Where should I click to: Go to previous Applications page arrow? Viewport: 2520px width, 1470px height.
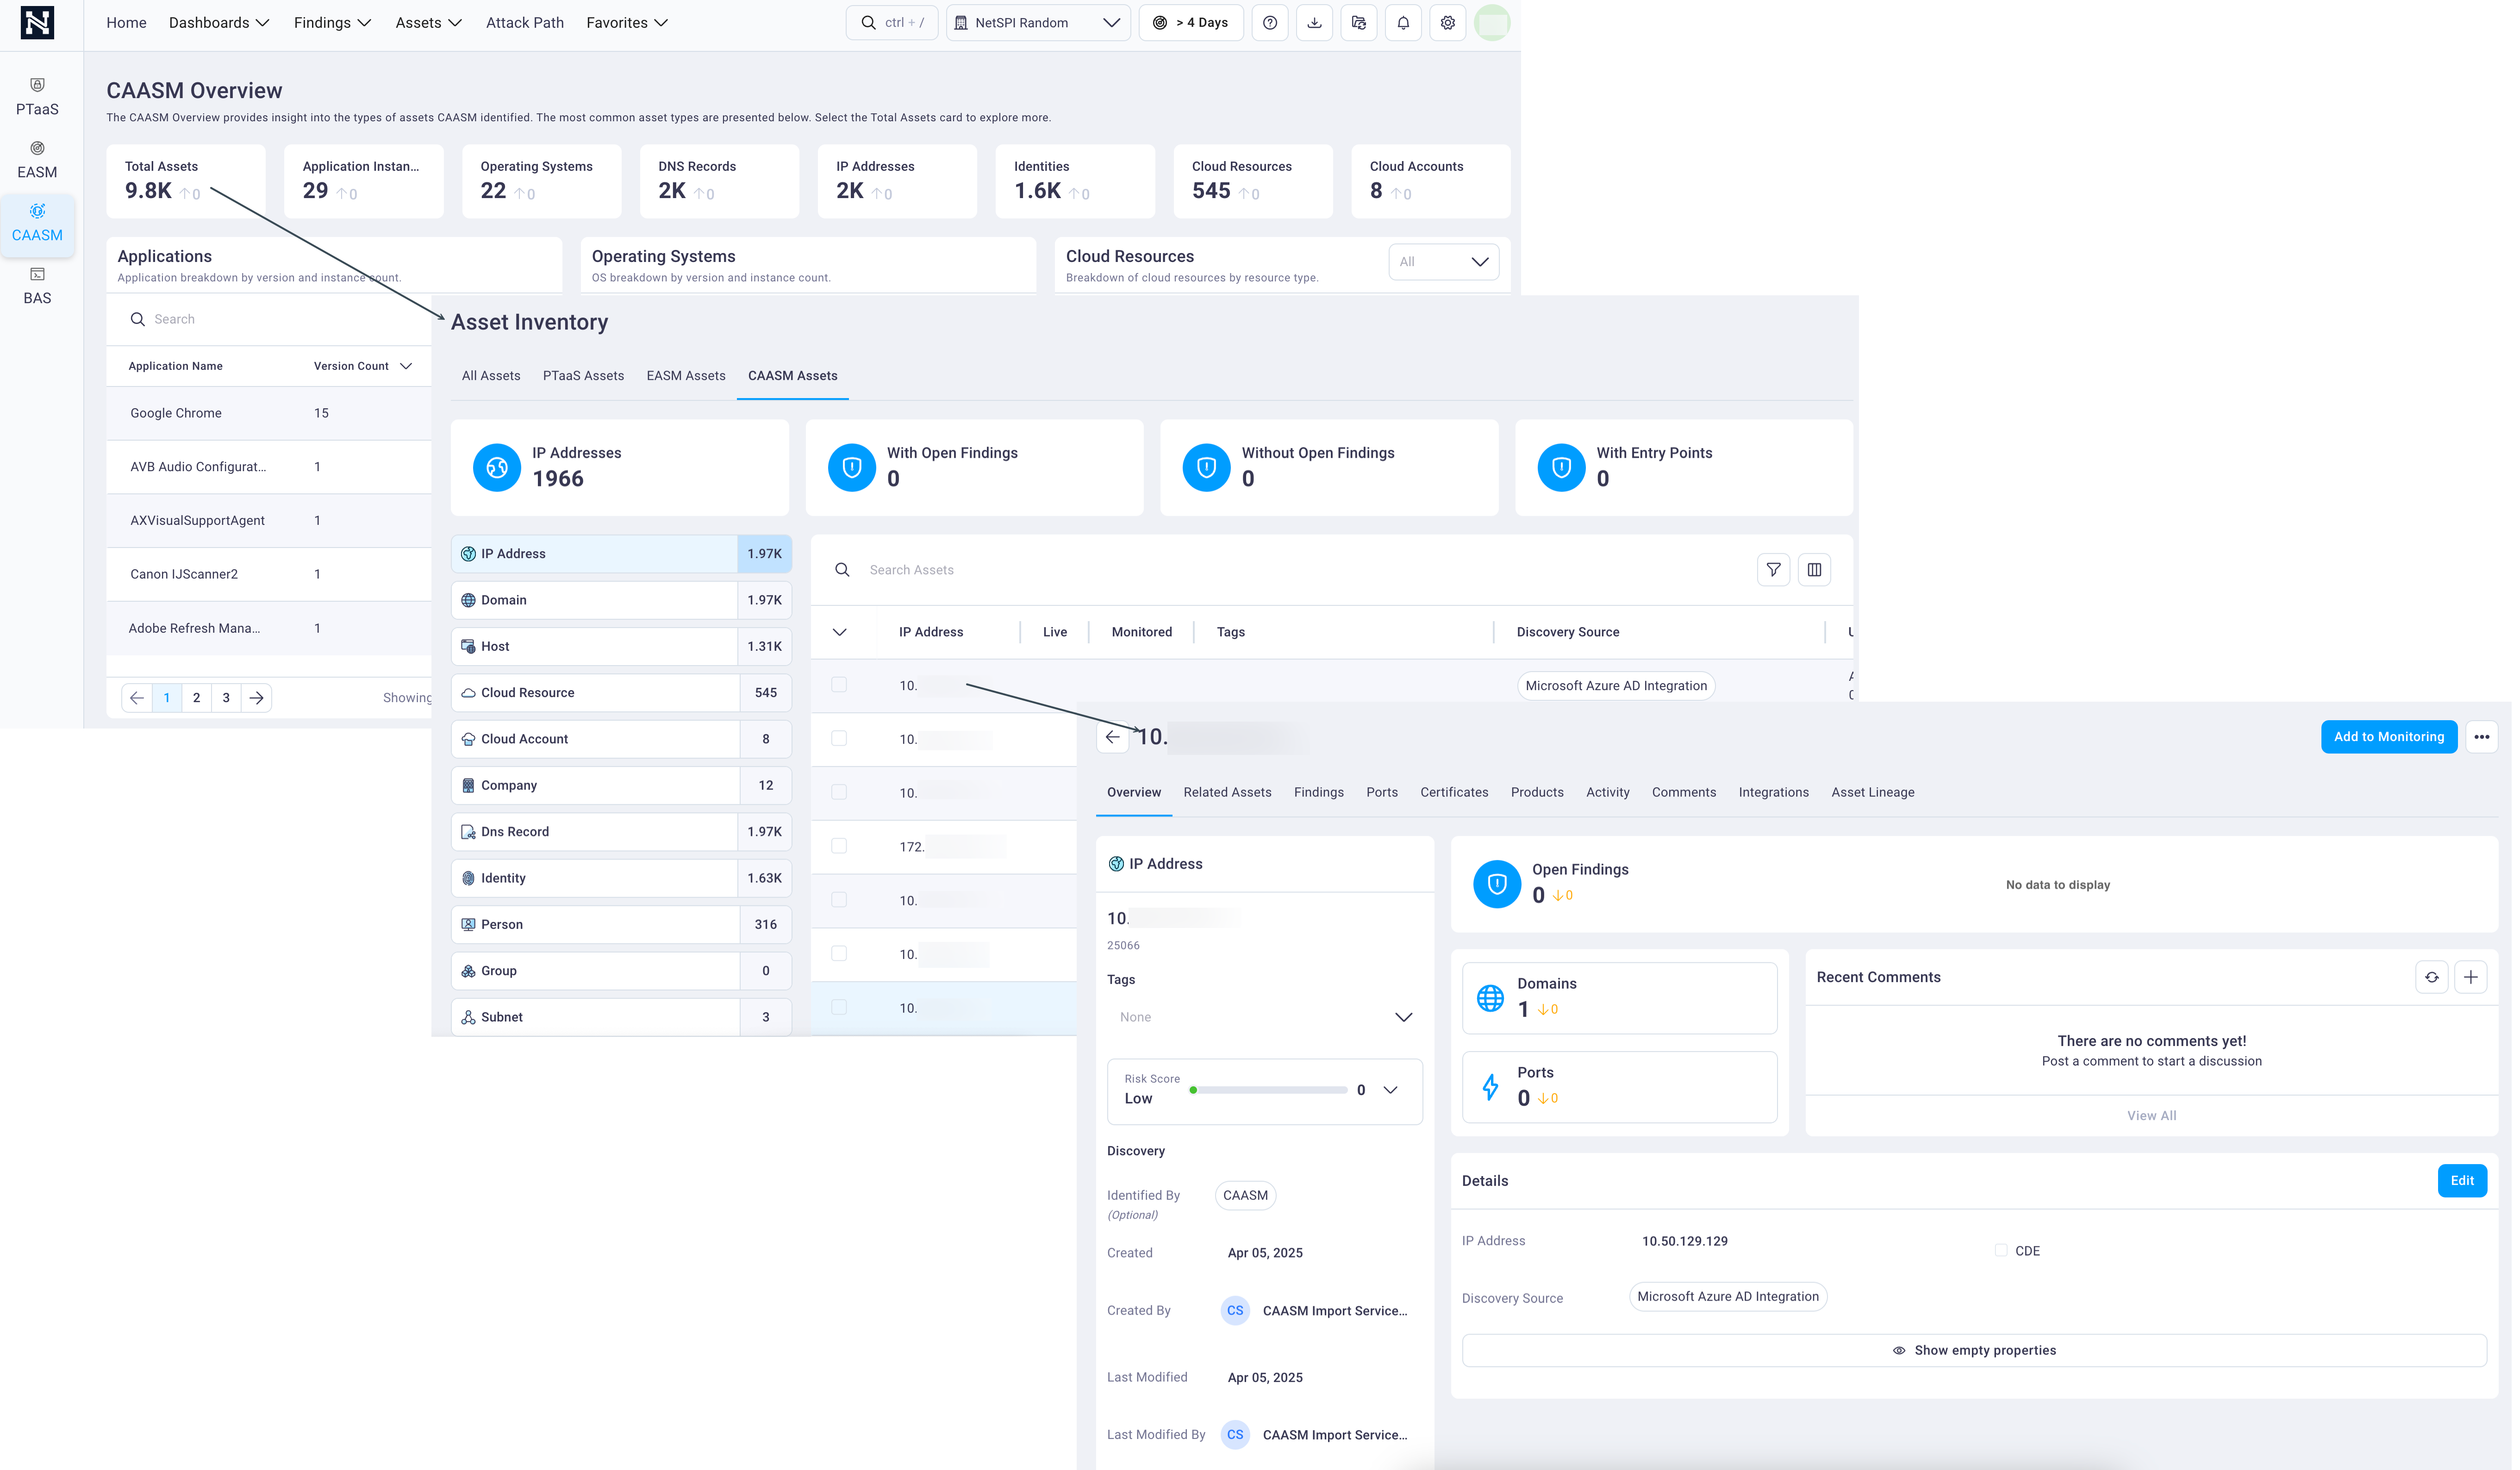tap(137, 698)
